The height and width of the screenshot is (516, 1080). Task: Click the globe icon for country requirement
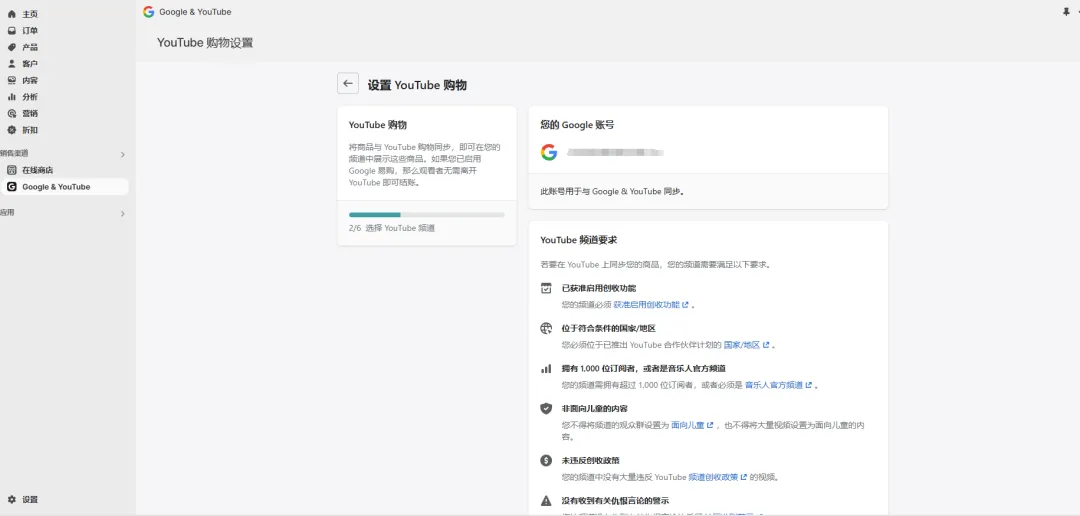click(546, 328)
